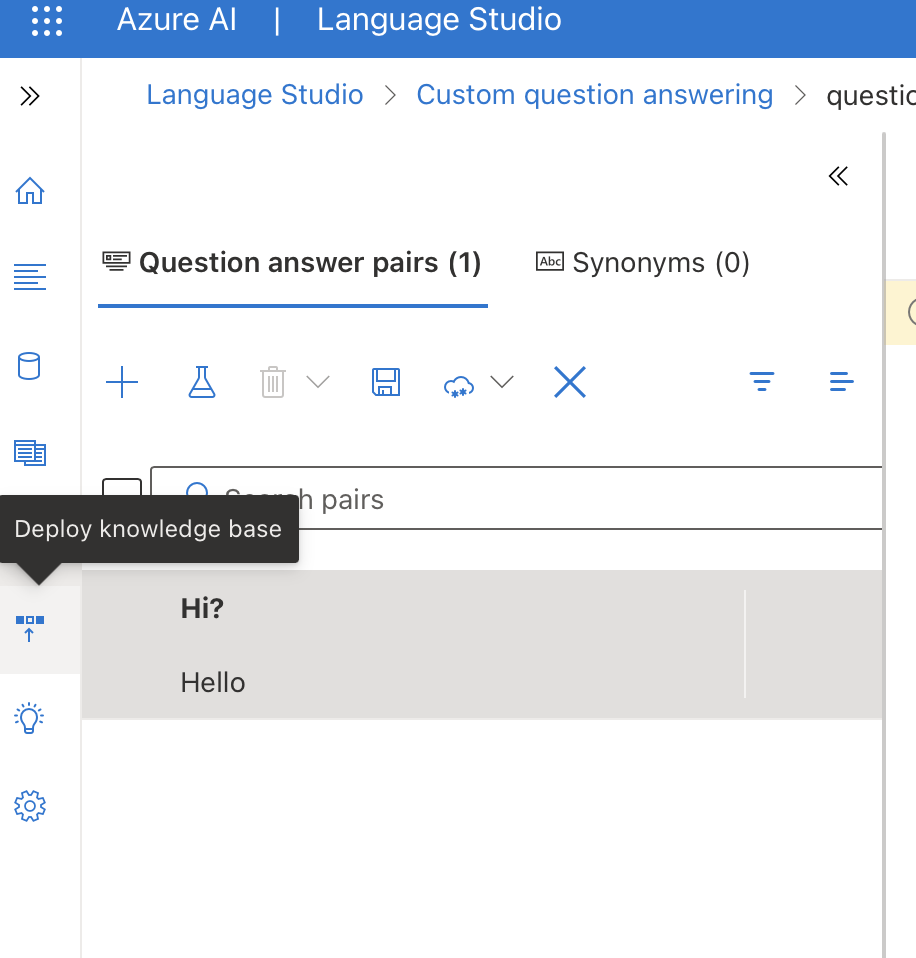Click the Search pairs input field
This screenshot has width=916, height=958.
pyautogui.click(x=516, y=498)
